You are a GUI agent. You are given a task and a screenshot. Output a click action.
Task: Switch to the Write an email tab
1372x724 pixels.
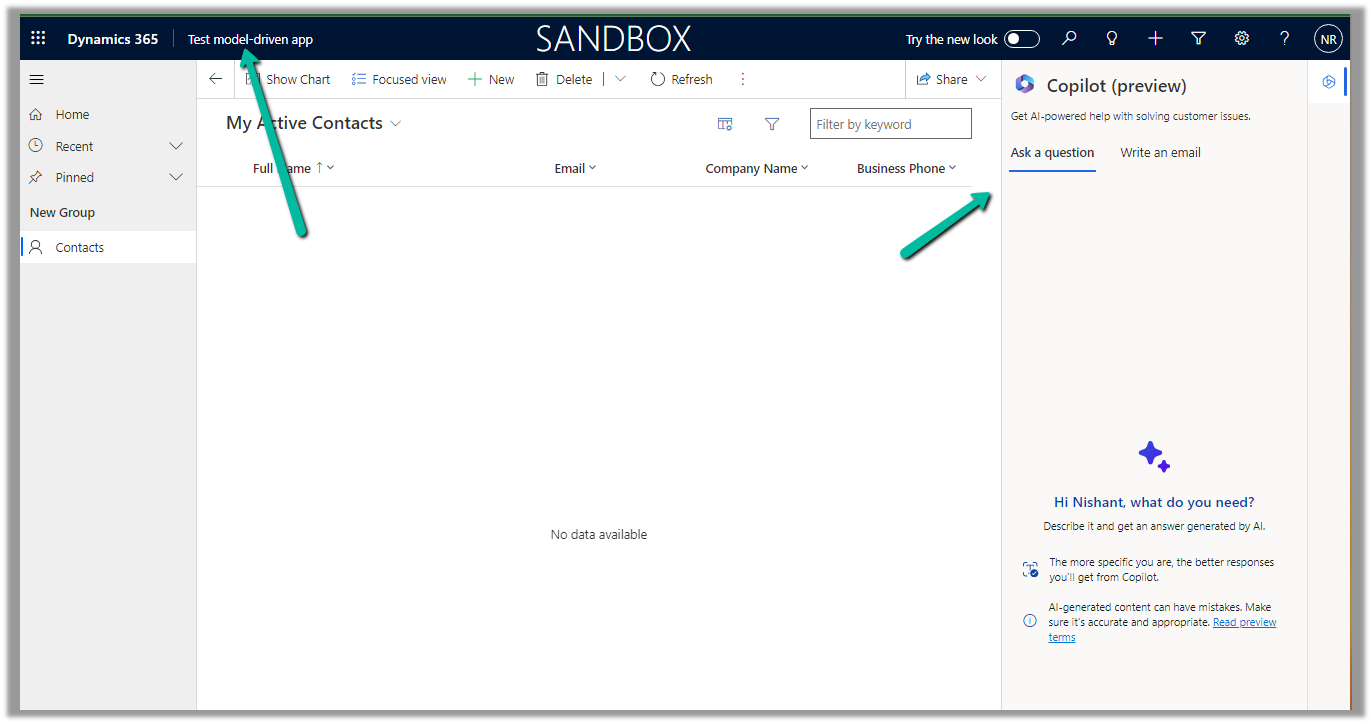click(x=1160, y=153)
